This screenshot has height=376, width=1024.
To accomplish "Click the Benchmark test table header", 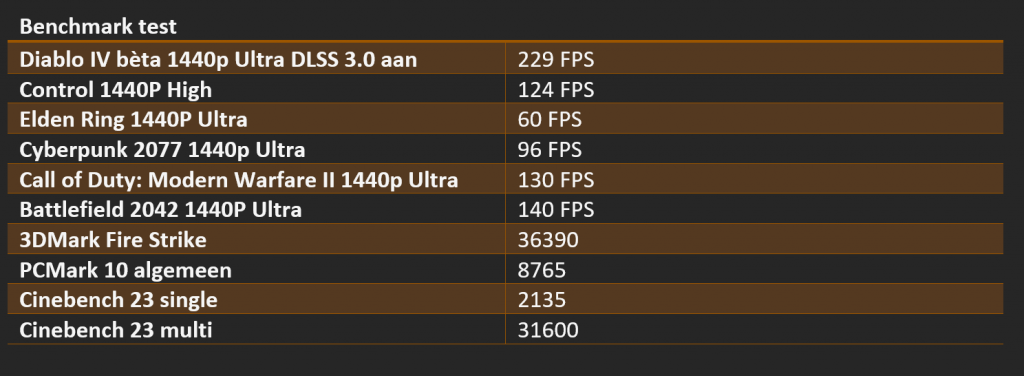I will [98, 27].
